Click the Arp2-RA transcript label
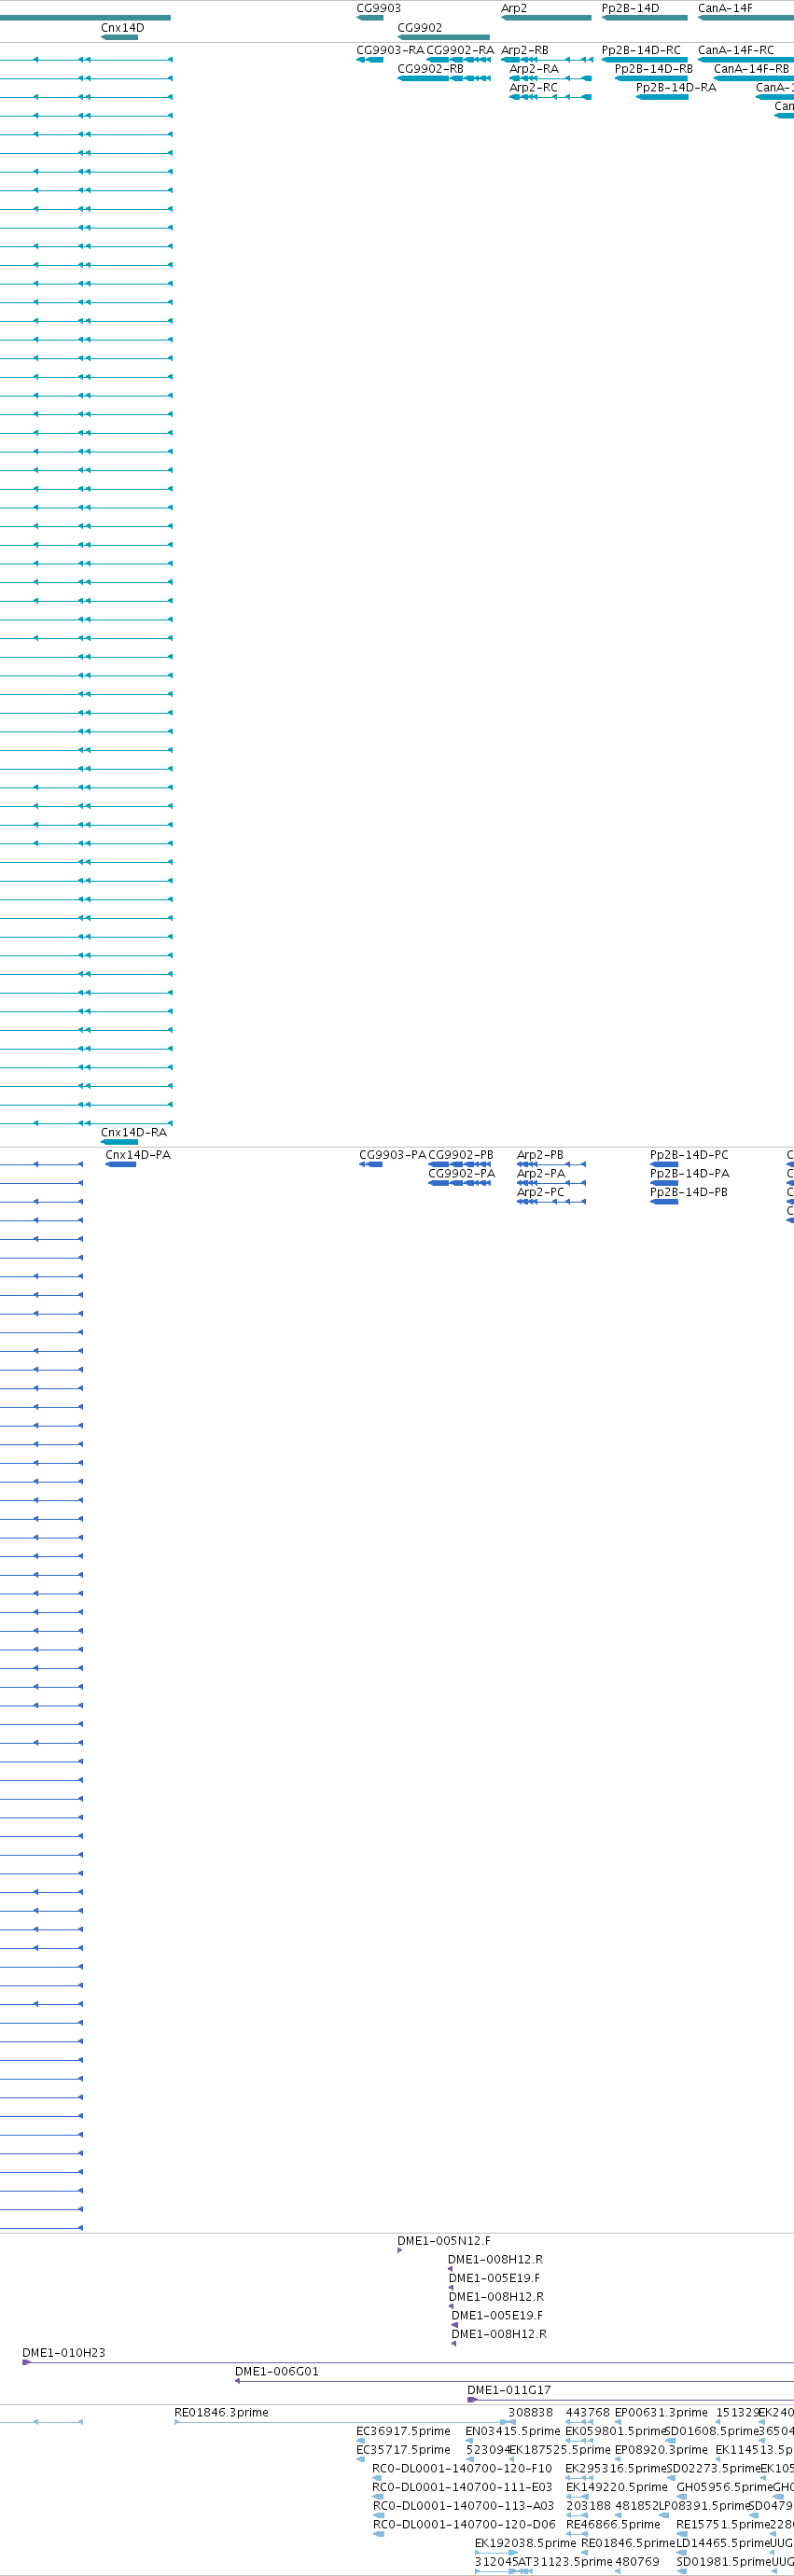Screen dimensions: 794x2576 click(534, 69)
